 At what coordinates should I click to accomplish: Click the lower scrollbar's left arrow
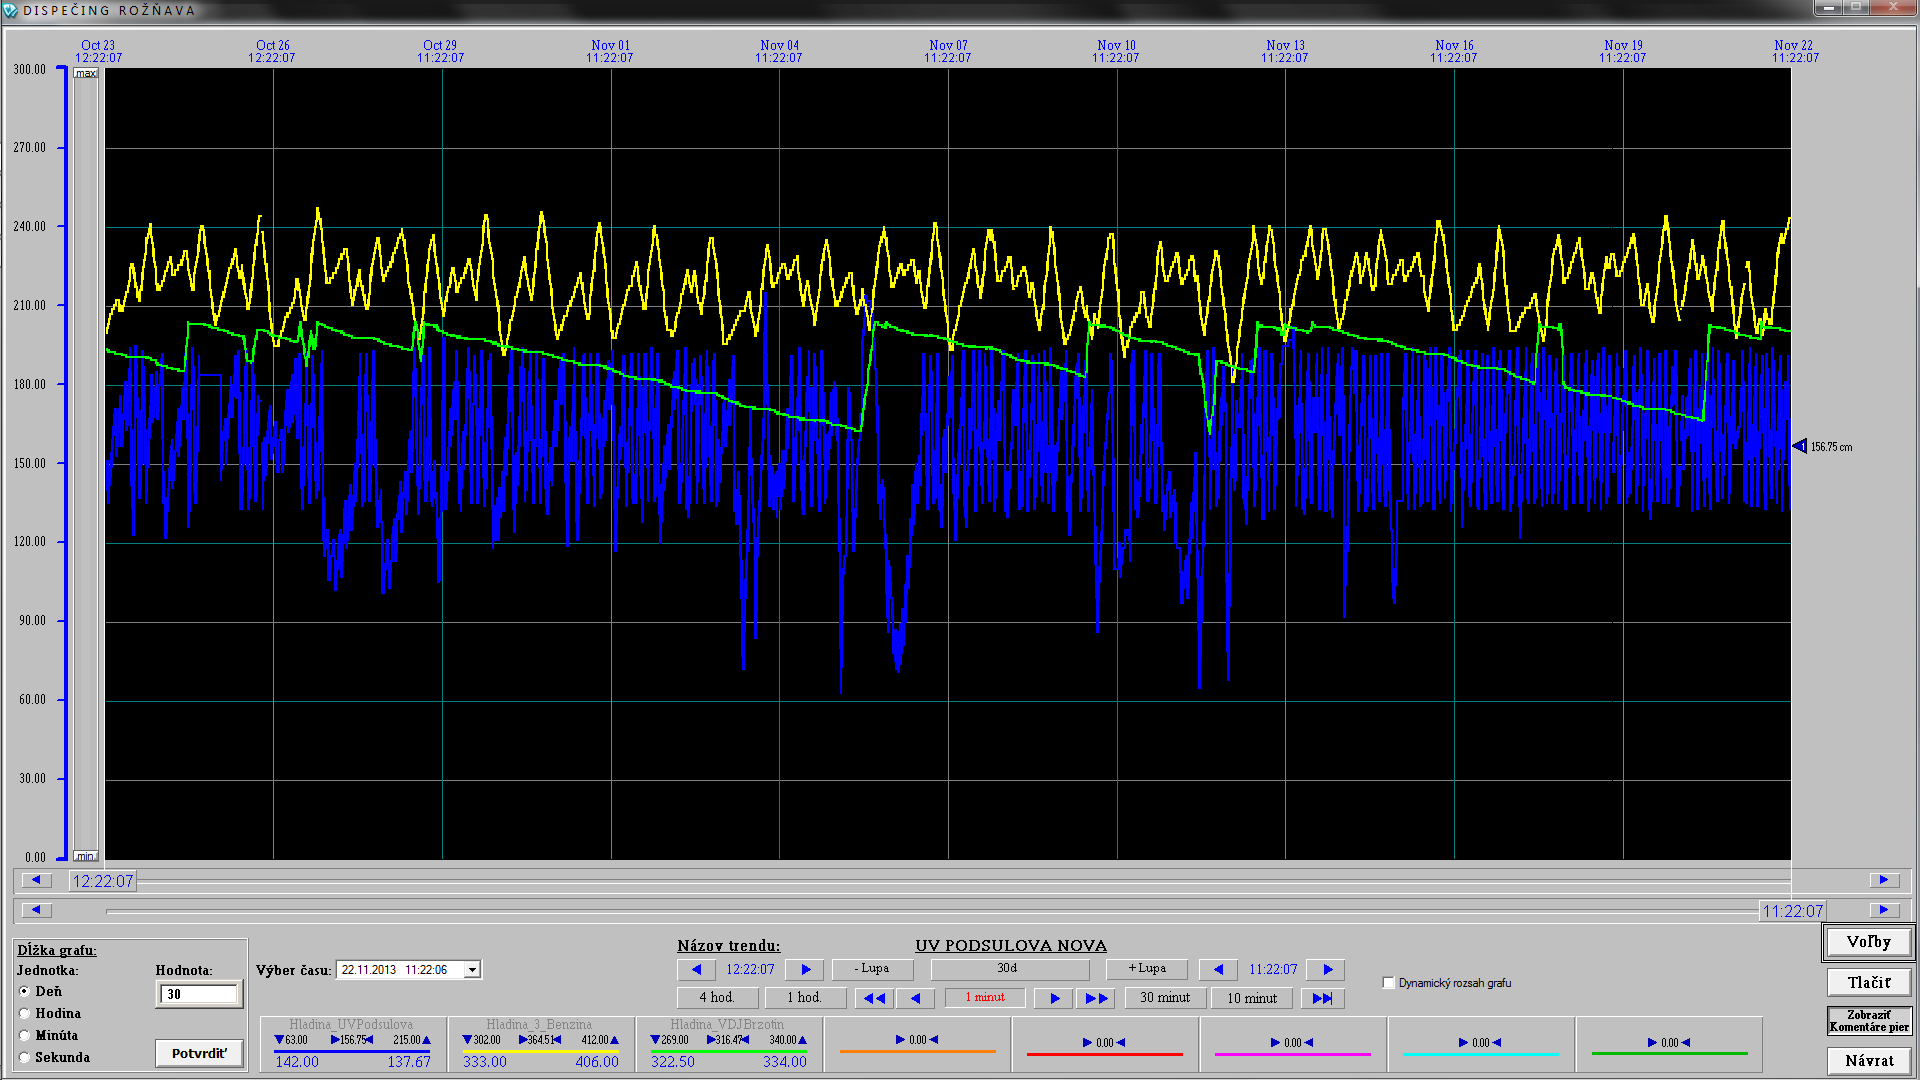[x=37, y=910]
